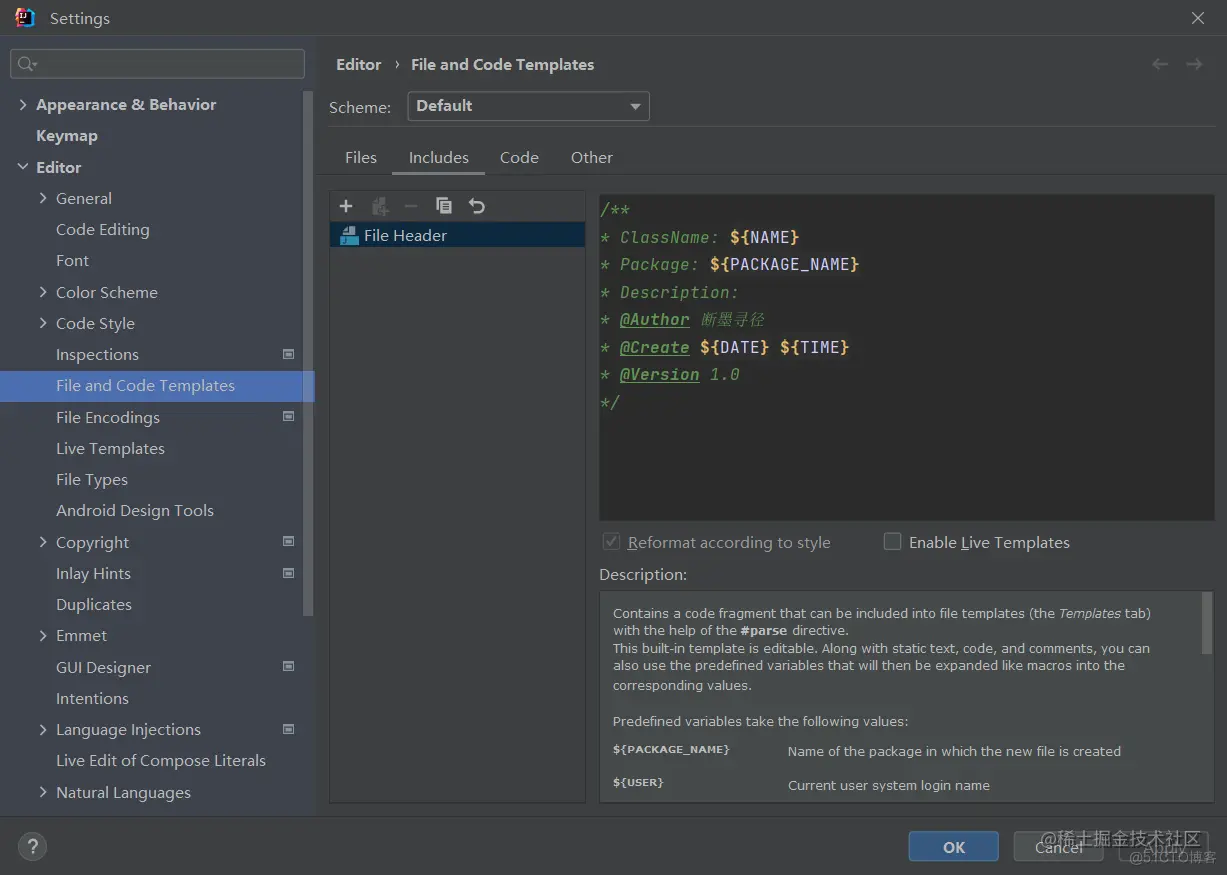Click the File Header template file icon
This screenshot has width=1227, height=875.
click(x=348, y=236)
